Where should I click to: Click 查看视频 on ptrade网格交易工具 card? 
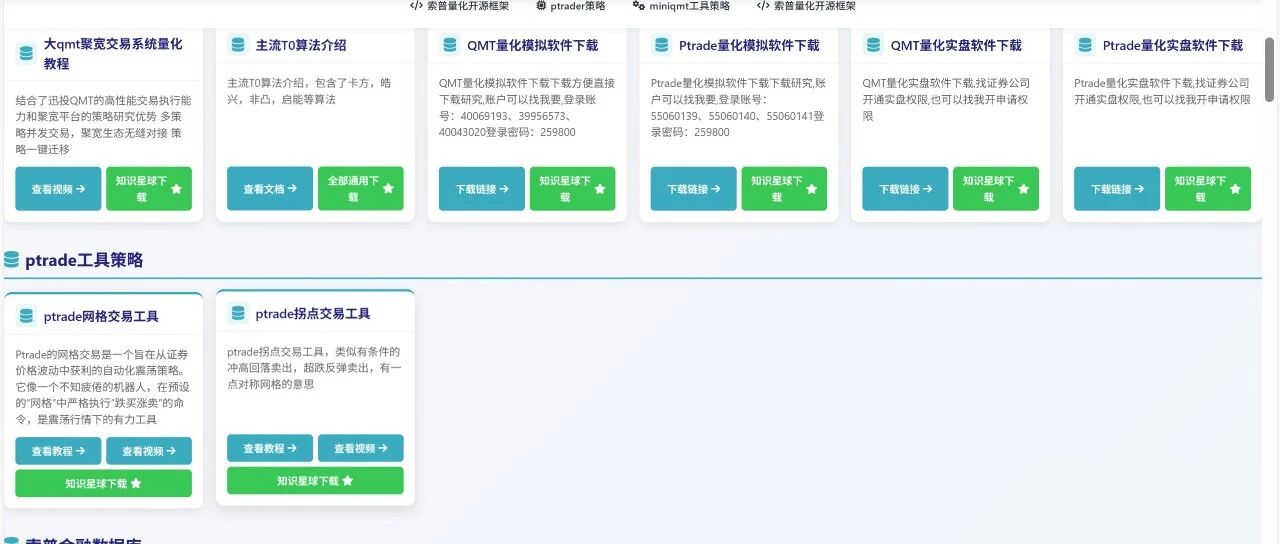pos(148,451)
